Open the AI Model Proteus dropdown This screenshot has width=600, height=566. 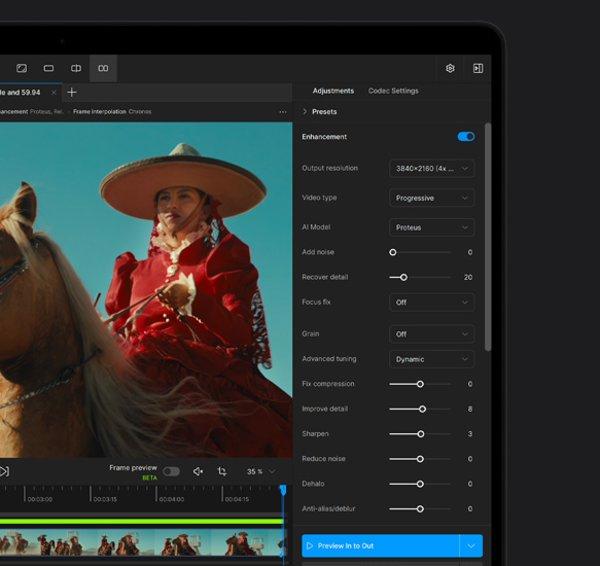pyautogui.click(x=431, y=227)
